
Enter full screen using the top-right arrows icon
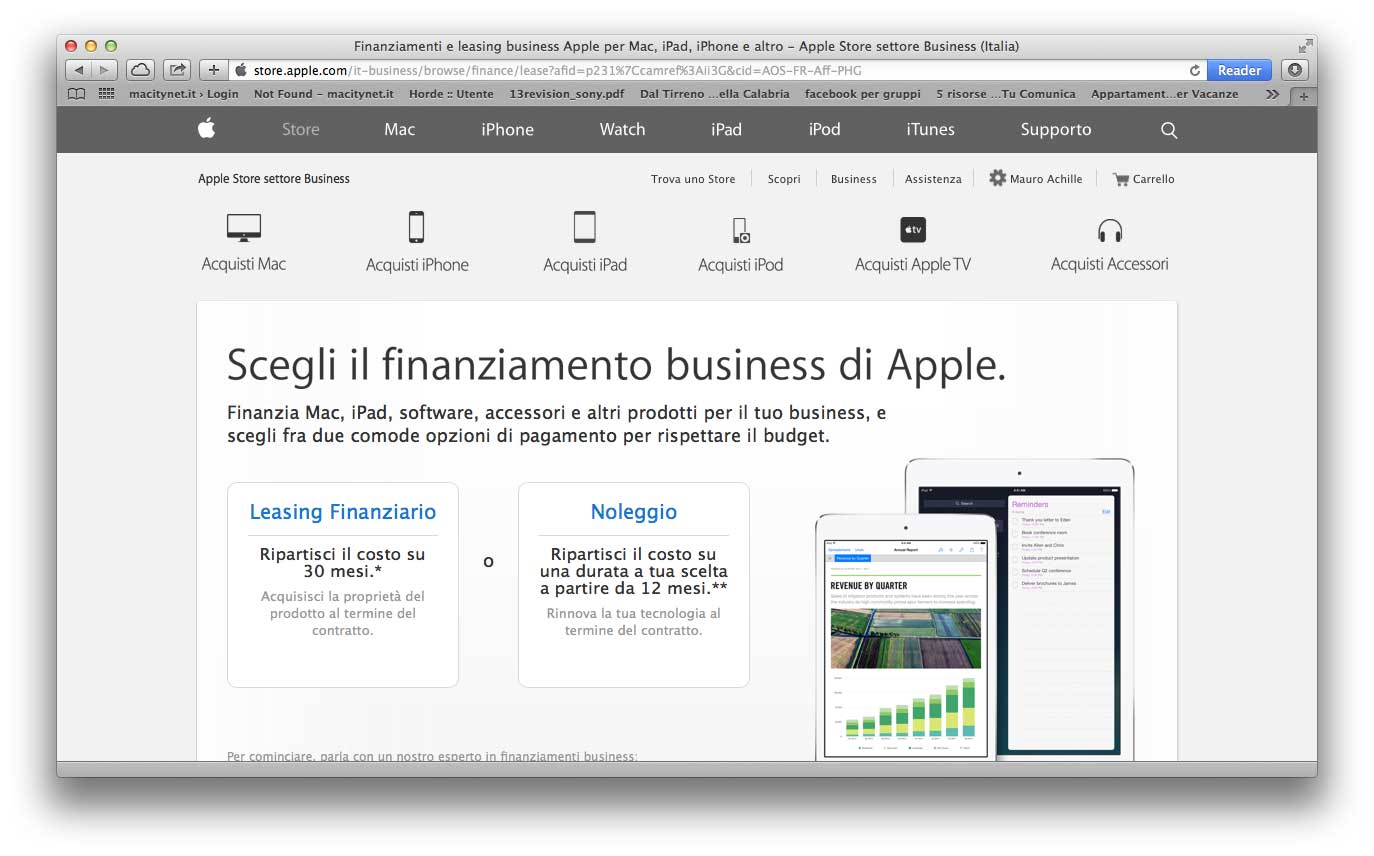point(1305,46)
